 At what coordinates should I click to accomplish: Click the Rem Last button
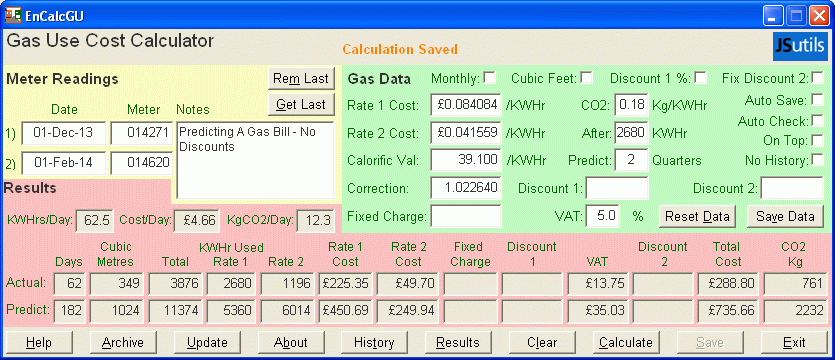301,78
